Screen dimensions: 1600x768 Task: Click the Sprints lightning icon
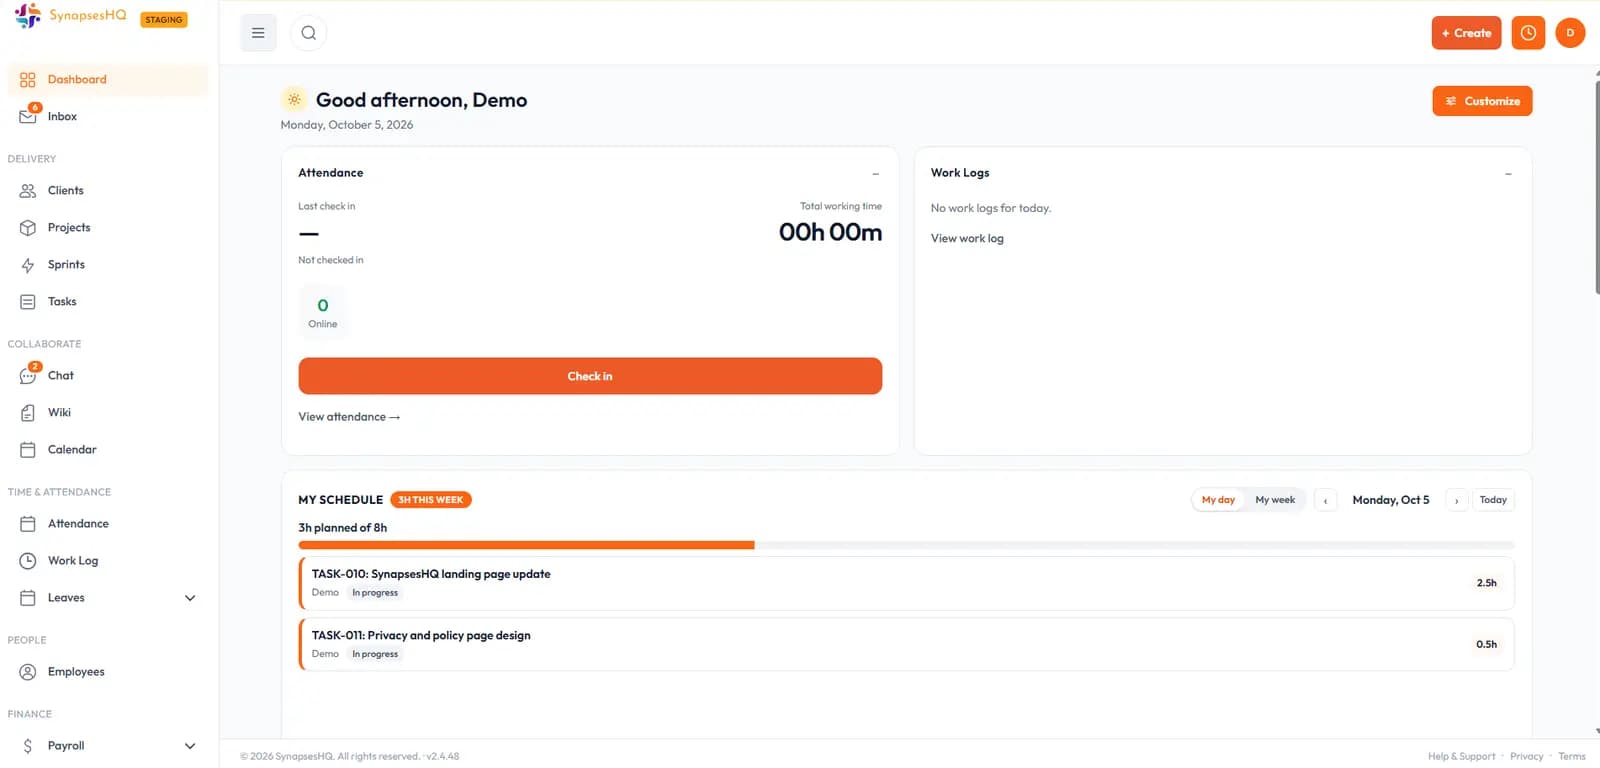click(28, 265)
